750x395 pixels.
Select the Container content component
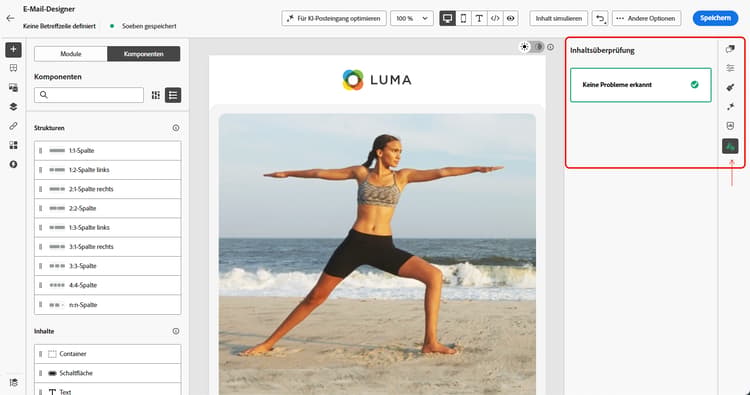108,354
